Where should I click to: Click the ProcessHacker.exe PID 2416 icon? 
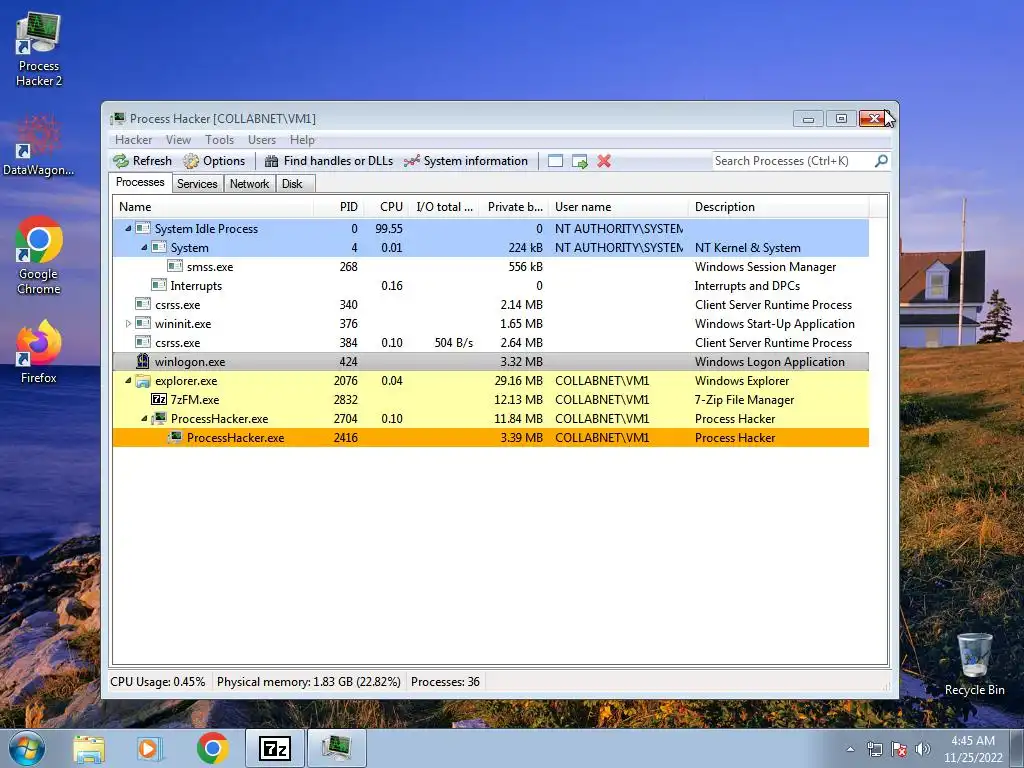(x=175, y=438)
